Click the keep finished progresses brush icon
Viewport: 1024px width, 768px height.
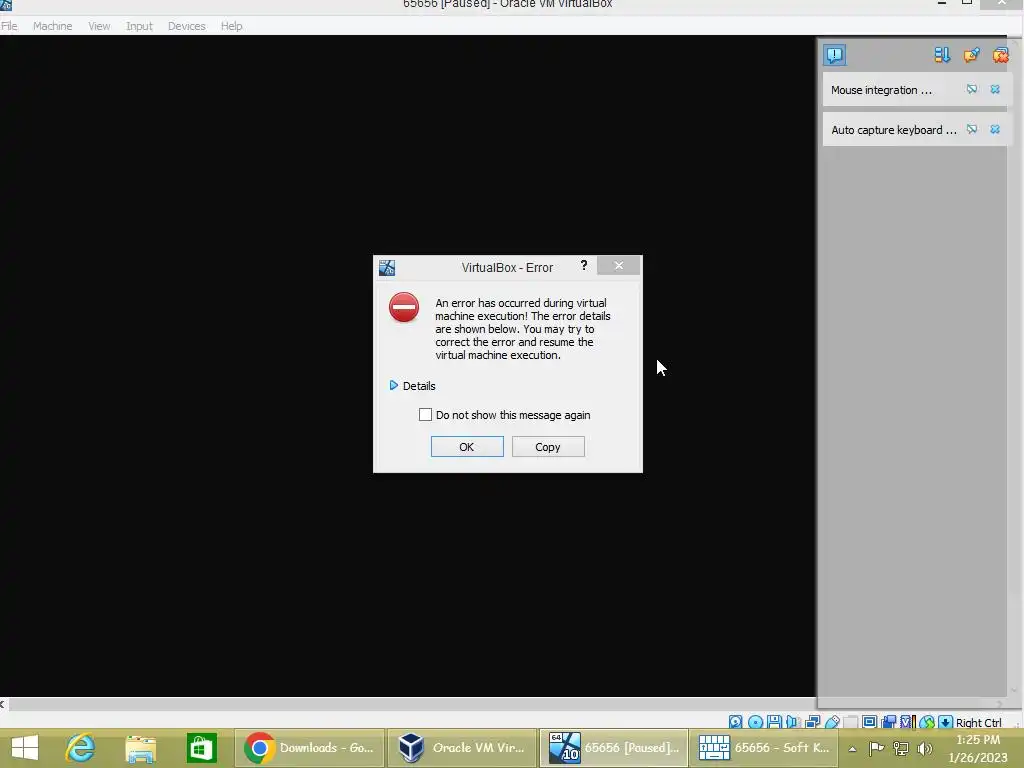pyautogui.click(x=971, y=55)
